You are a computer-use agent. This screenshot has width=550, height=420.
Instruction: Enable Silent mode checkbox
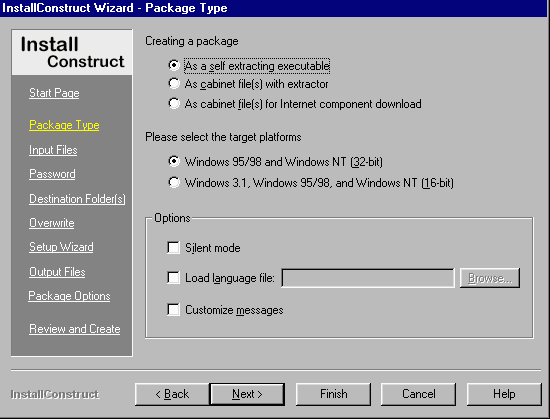(x=173, y=247)
